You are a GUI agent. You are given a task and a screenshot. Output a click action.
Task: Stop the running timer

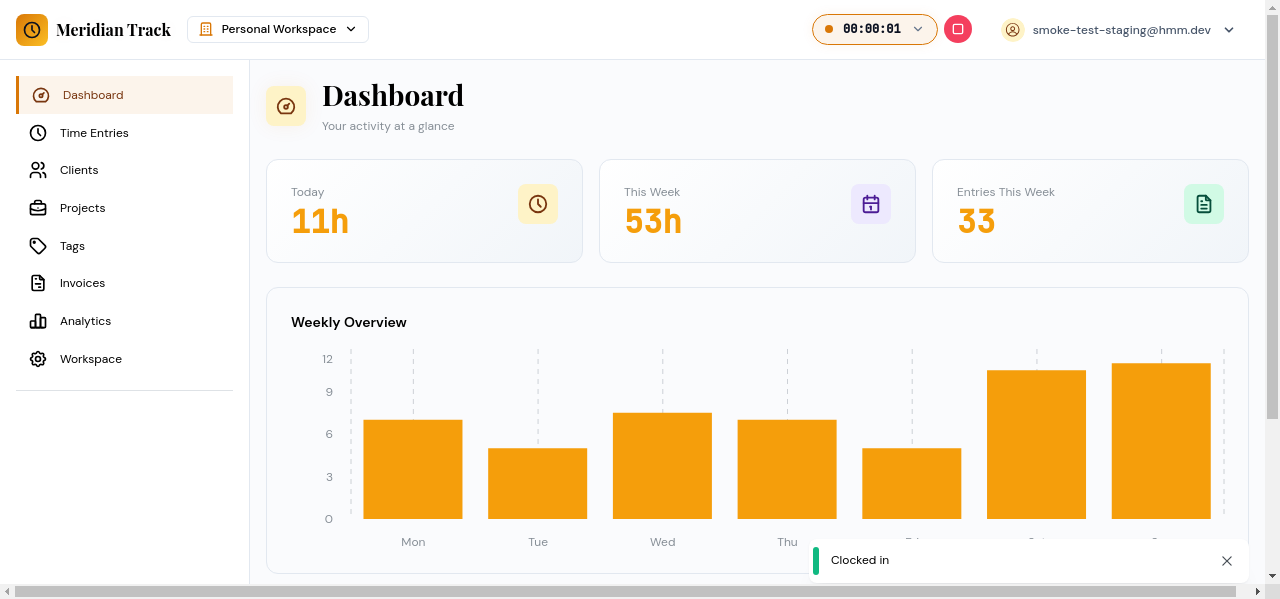pyautogui.click(x=957, y=29)
